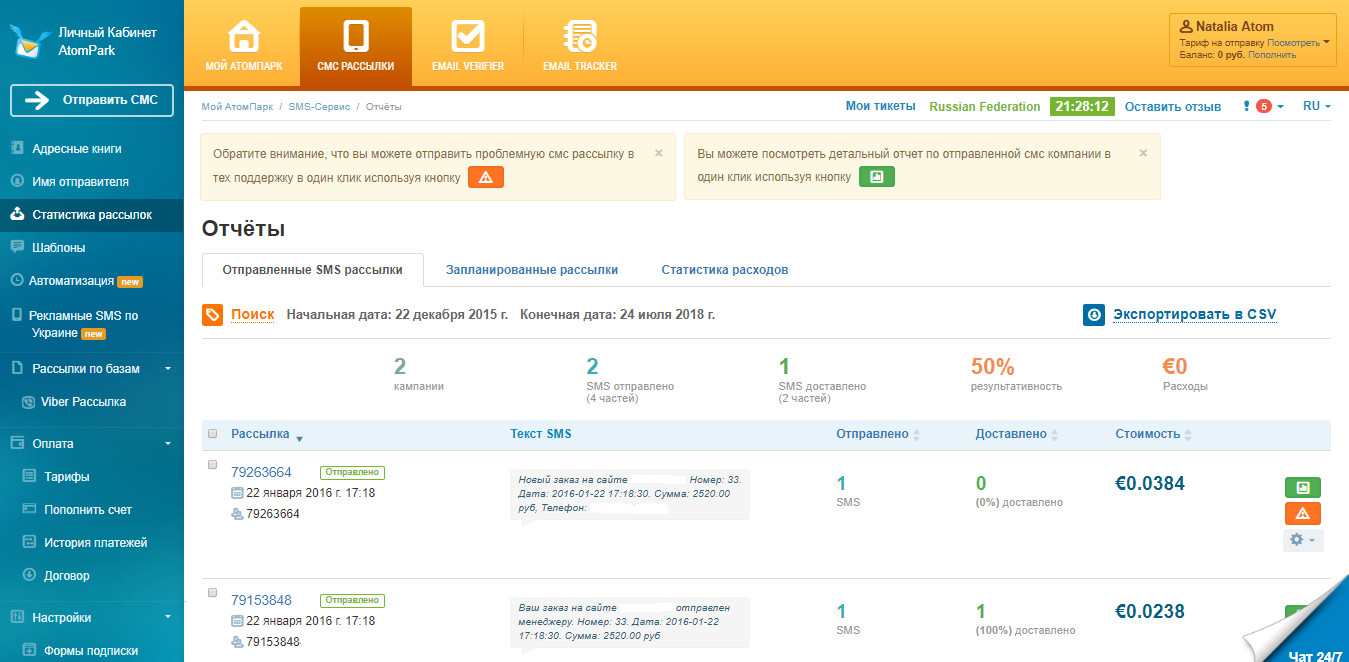
Task: Click the user profile icon by Natalia Atom
Action: pyautogui.click(x=1187, y=27)
